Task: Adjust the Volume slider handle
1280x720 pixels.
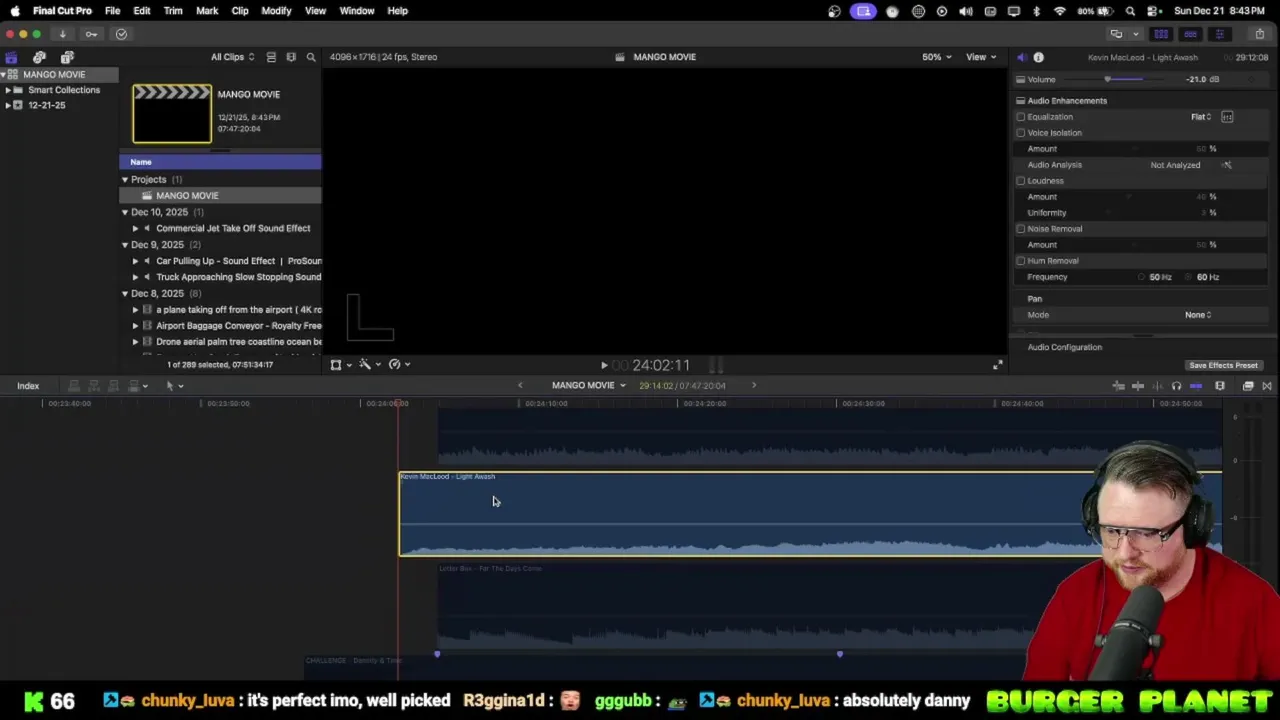Action: 1107,79
